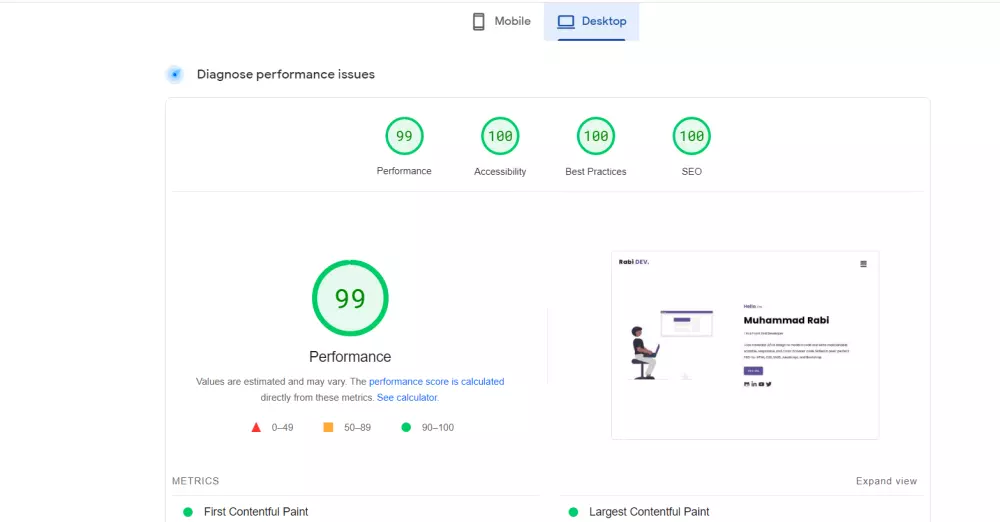The image size is (1000, 522).
Task: Follow the 'See calculator' link
Action: click(407, 398)
